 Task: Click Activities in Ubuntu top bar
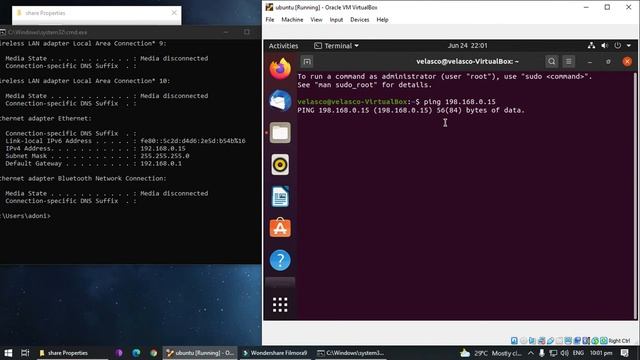283,46
